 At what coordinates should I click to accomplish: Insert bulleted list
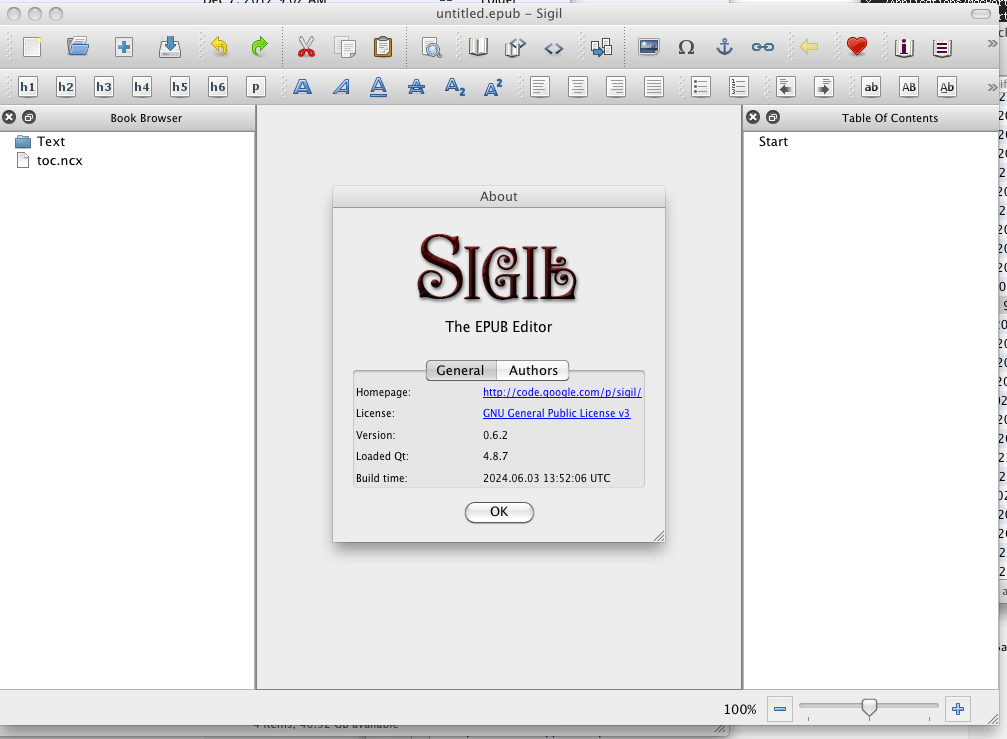coord(701,87)
